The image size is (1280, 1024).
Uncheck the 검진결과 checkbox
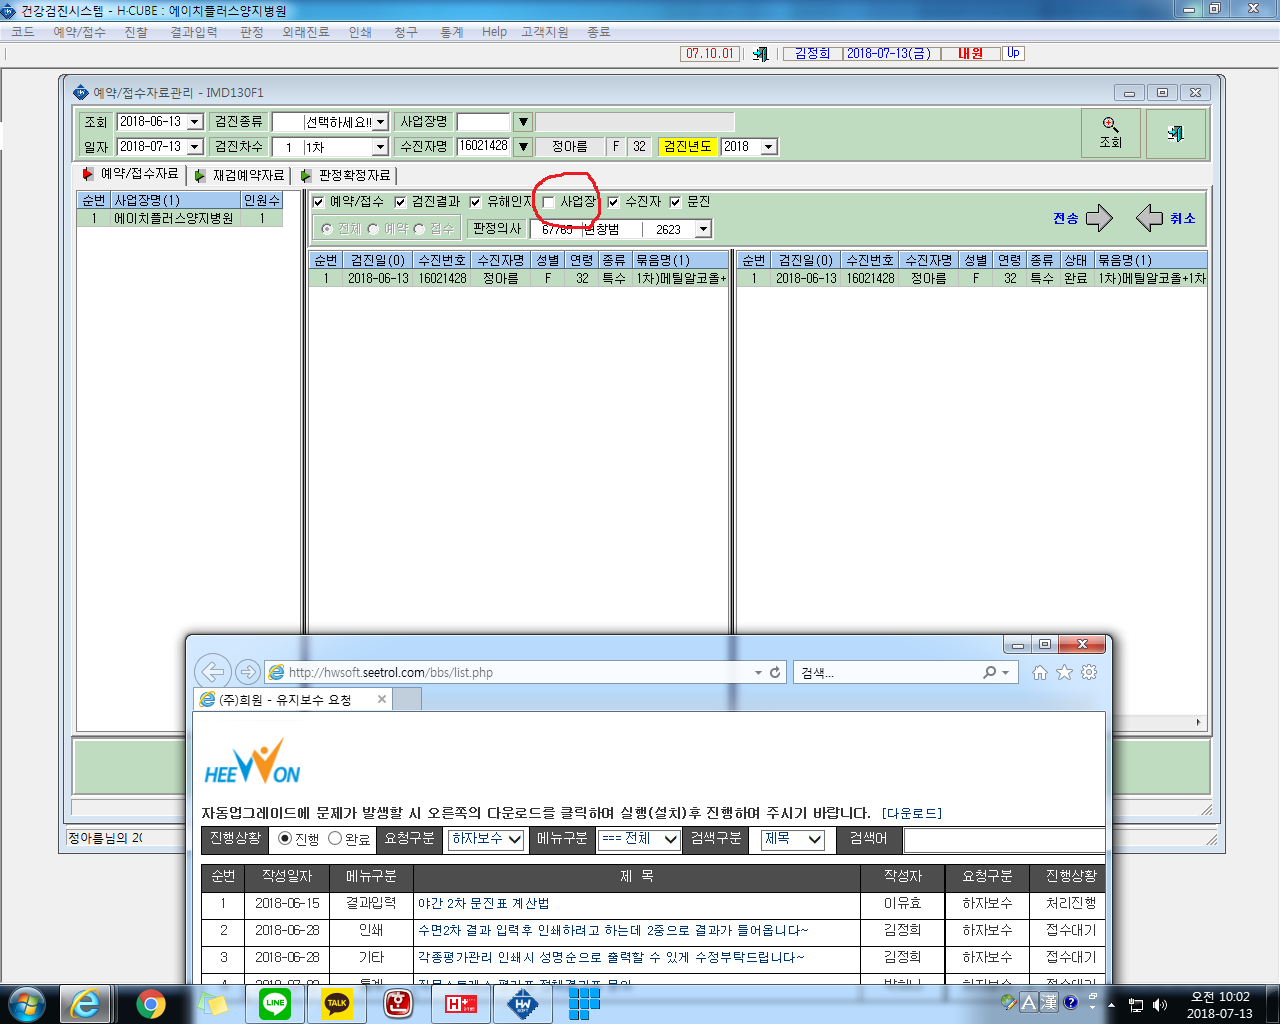tap(400, 202)
